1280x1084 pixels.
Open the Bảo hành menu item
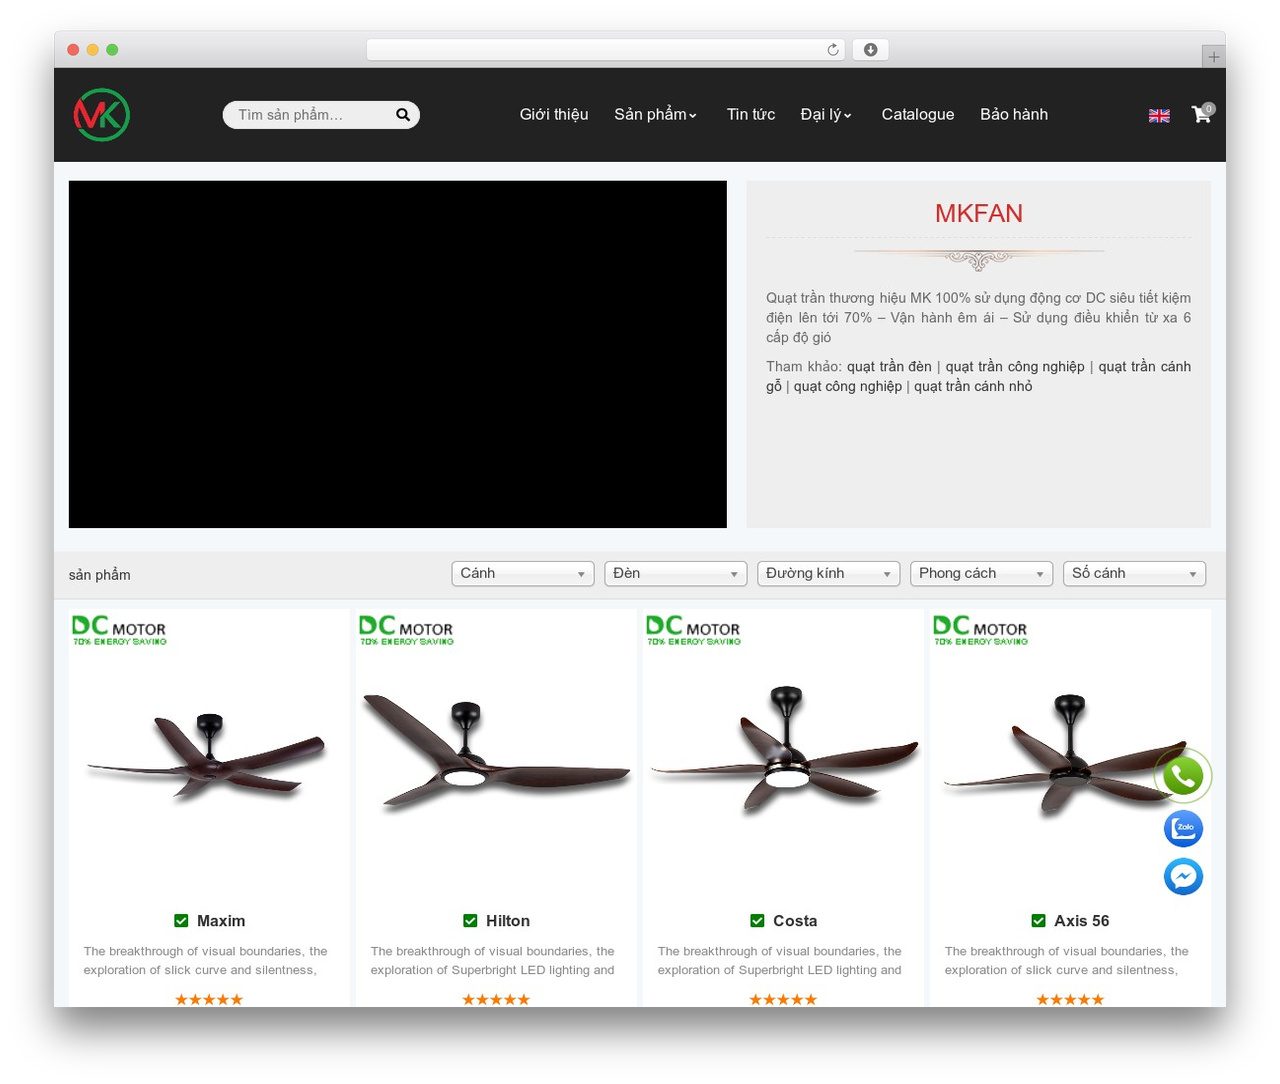(x=1014, y=115)
